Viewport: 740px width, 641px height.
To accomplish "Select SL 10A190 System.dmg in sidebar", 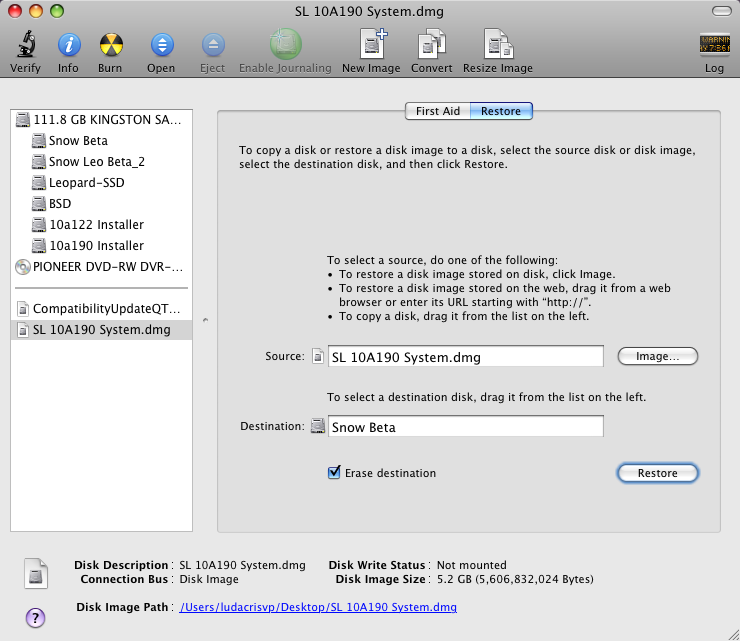I will click(101, 329).
